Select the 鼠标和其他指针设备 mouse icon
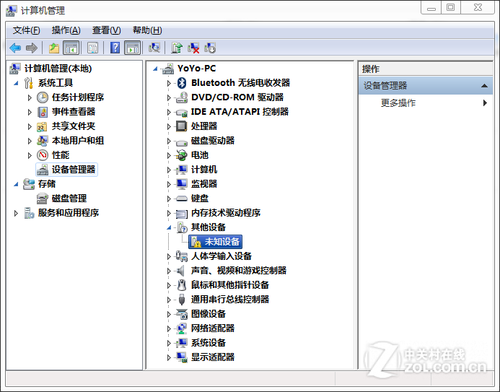This screenshot has height=392, width=500. (182, 285)
